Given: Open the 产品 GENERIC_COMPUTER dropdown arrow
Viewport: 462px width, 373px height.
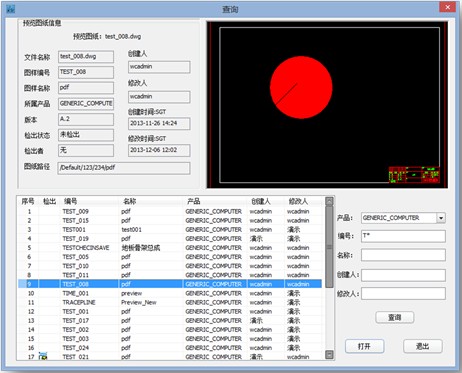Looking at the screenshot, I should pyautogui.click(x=441, y=218).
